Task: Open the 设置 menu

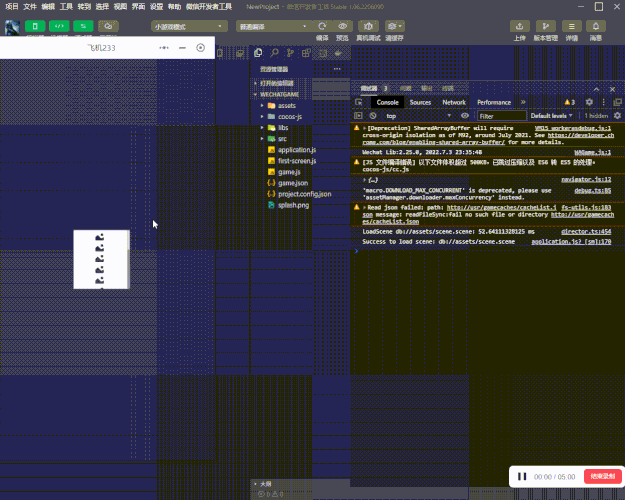Action: coord(156,6)
